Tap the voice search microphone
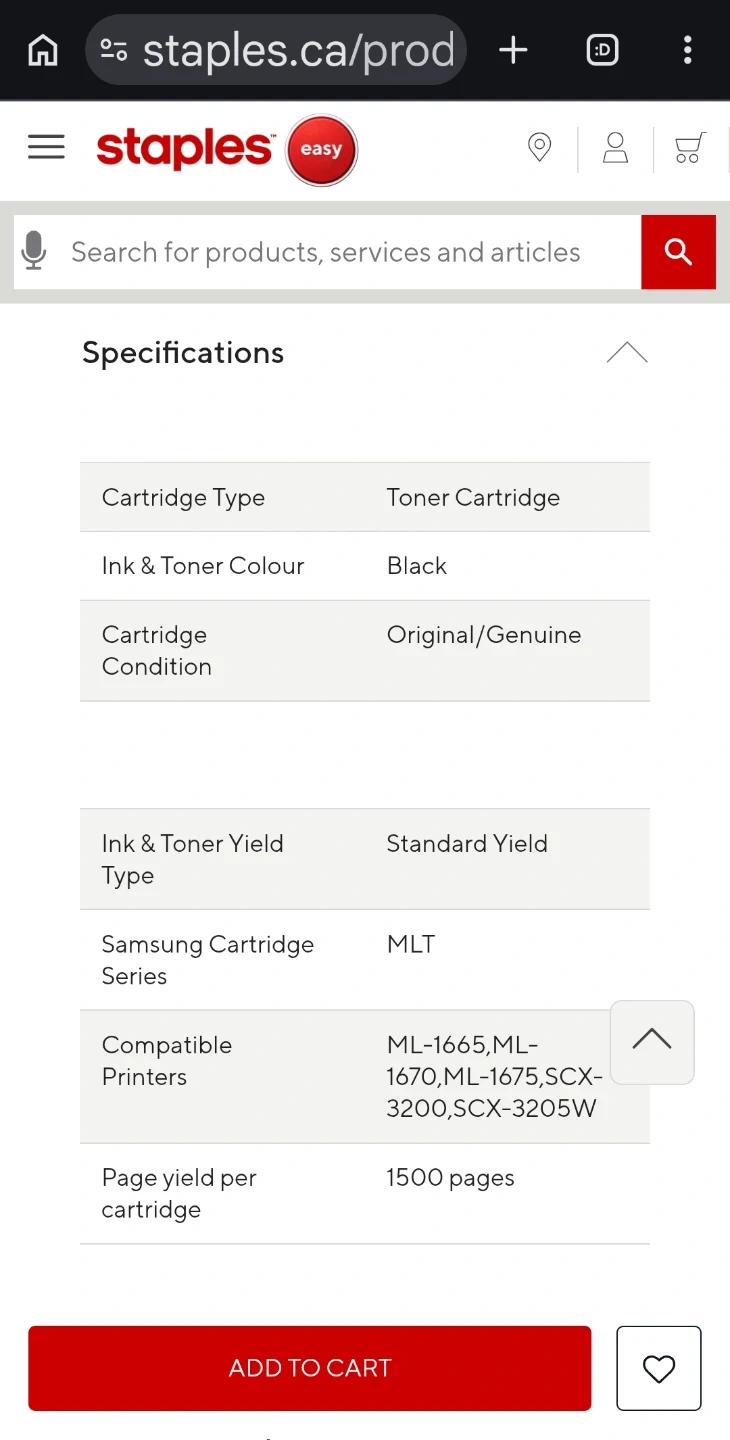This screenshot has height=1440, width=730. point(34,252)
